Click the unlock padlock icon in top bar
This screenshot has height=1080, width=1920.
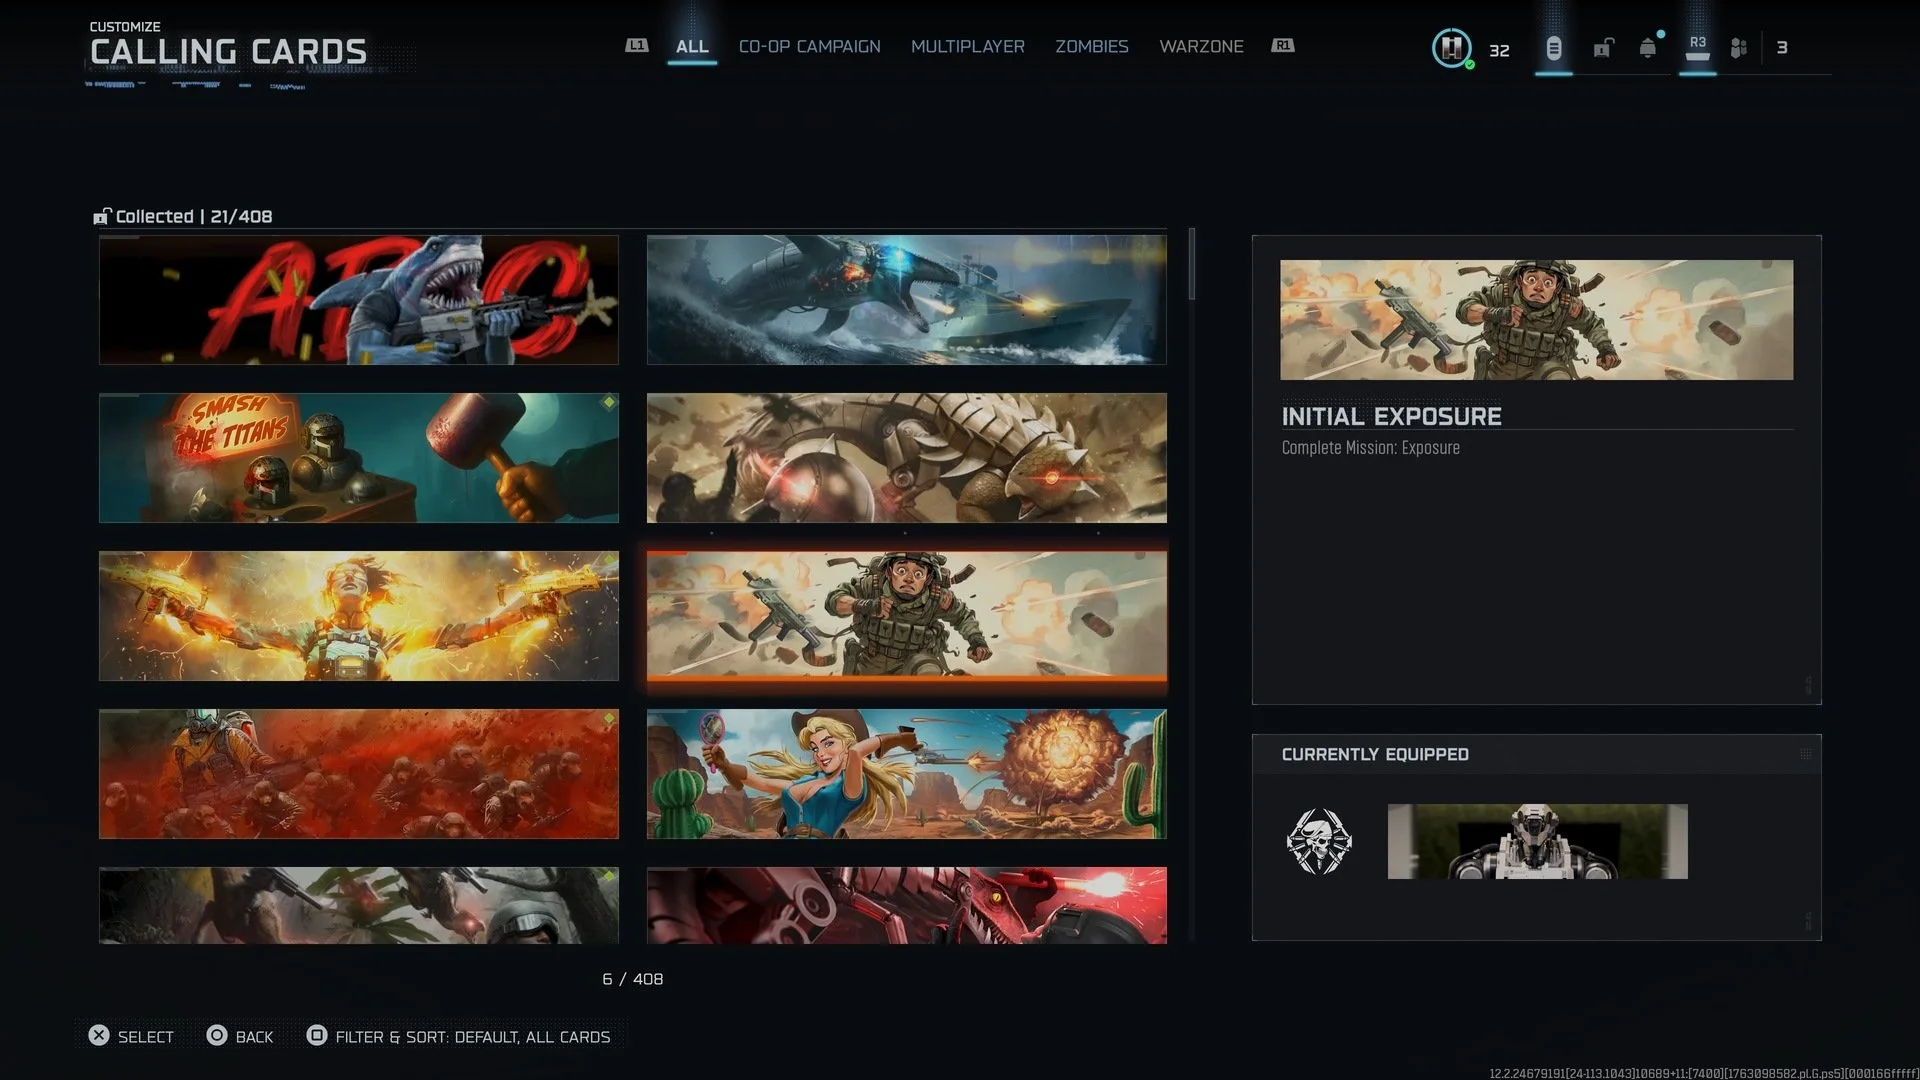1603,48
